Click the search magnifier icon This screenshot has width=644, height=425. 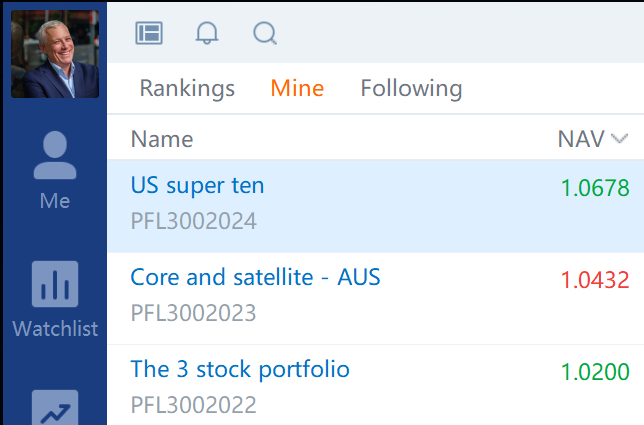[x=265, y=33]
